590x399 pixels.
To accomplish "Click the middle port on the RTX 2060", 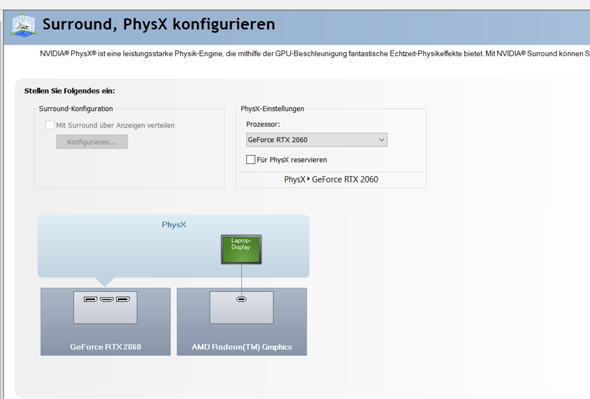I will tap(107, 299).
